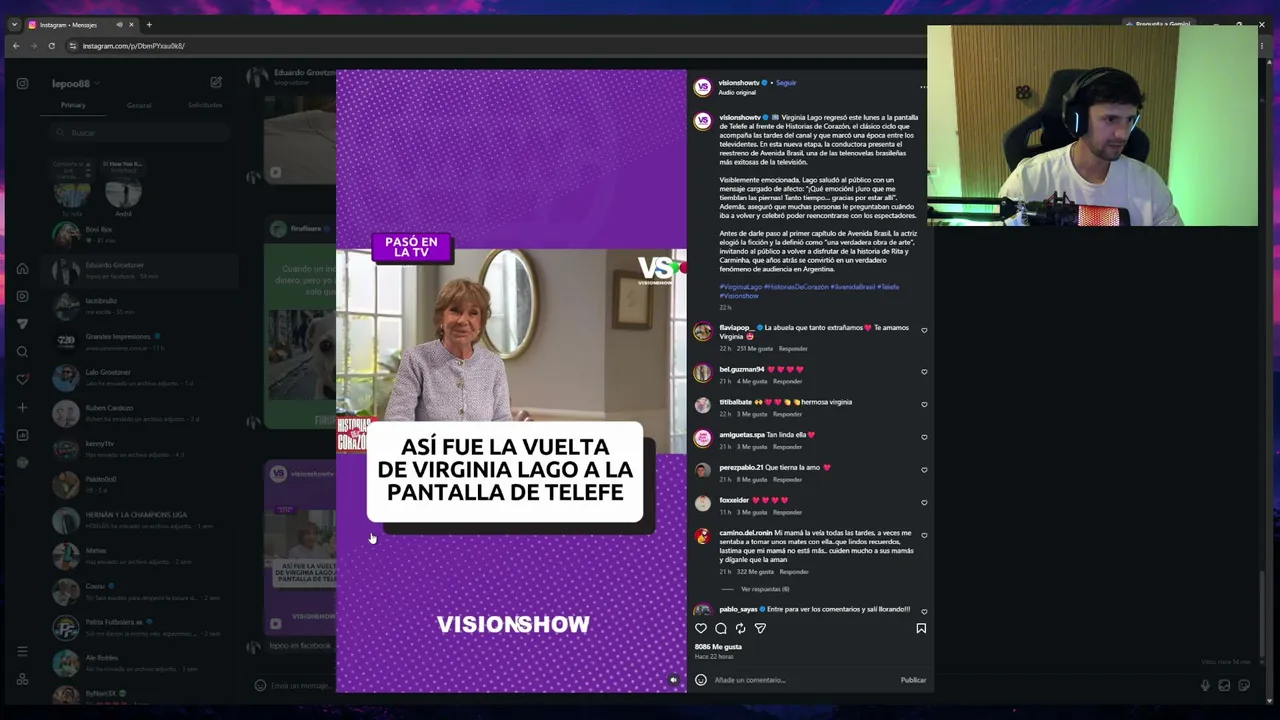Like amiguetas.spa's comment
This screenshot has width=1280, height=720.
click(x=924, y=437)
